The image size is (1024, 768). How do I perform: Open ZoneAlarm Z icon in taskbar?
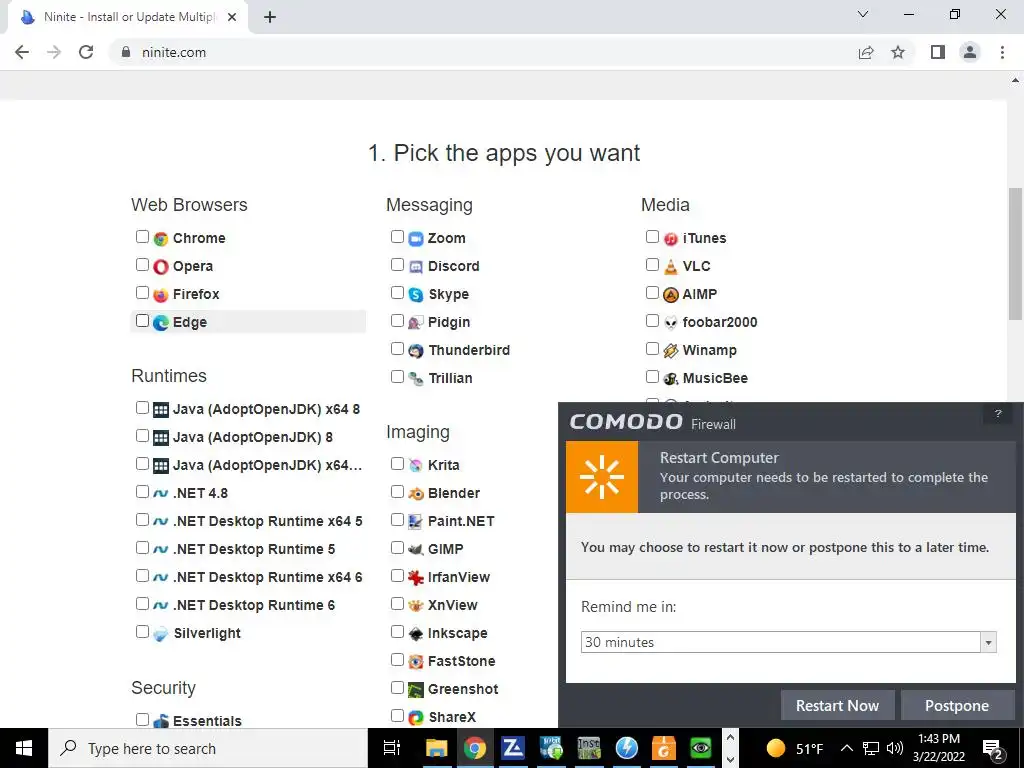(513, 748)
